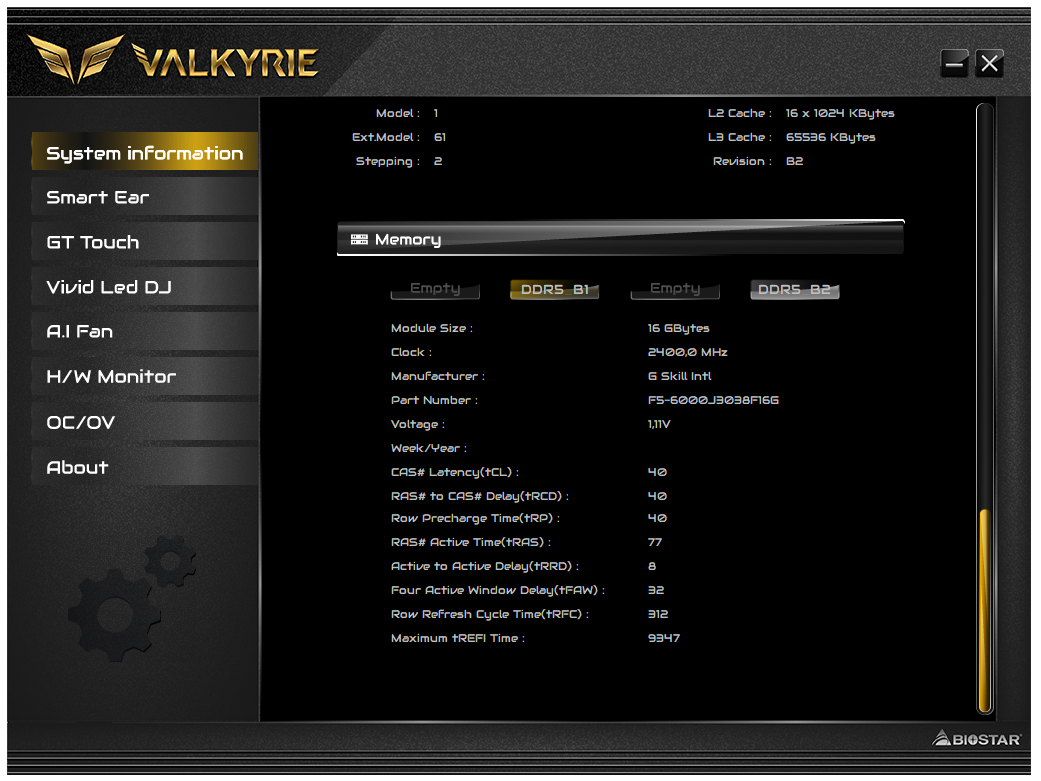The height and width of the screenshot is (781, 1041).
Task: Click the tFAW value 32
Action: (656, 590)
